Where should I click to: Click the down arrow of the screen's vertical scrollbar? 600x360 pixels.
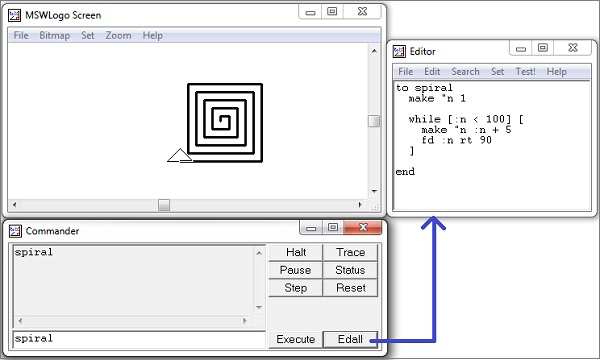click(374, 191)
